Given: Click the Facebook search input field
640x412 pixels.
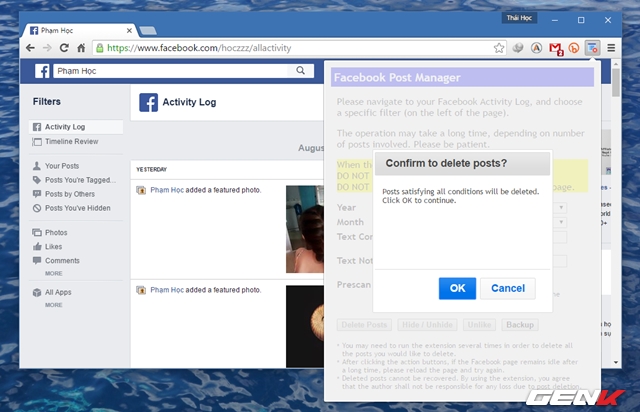Looking at the screenshot, I should (170, 71).
